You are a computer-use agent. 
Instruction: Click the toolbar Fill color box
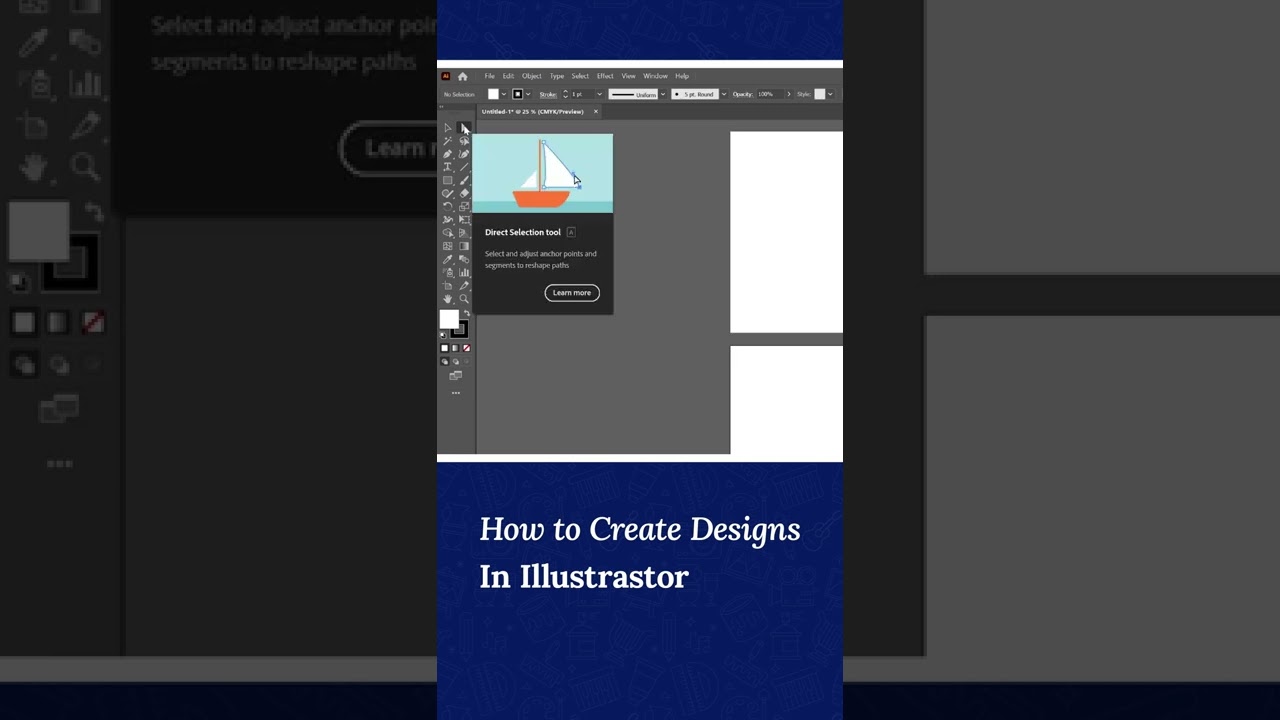click(x=449, y=319)
